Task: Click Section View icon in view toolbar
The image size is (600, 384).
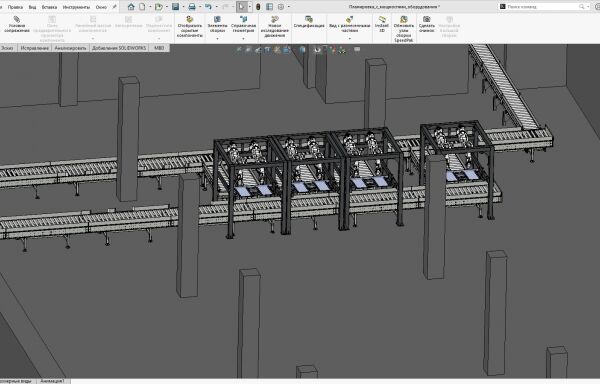Action: [267, 50]
